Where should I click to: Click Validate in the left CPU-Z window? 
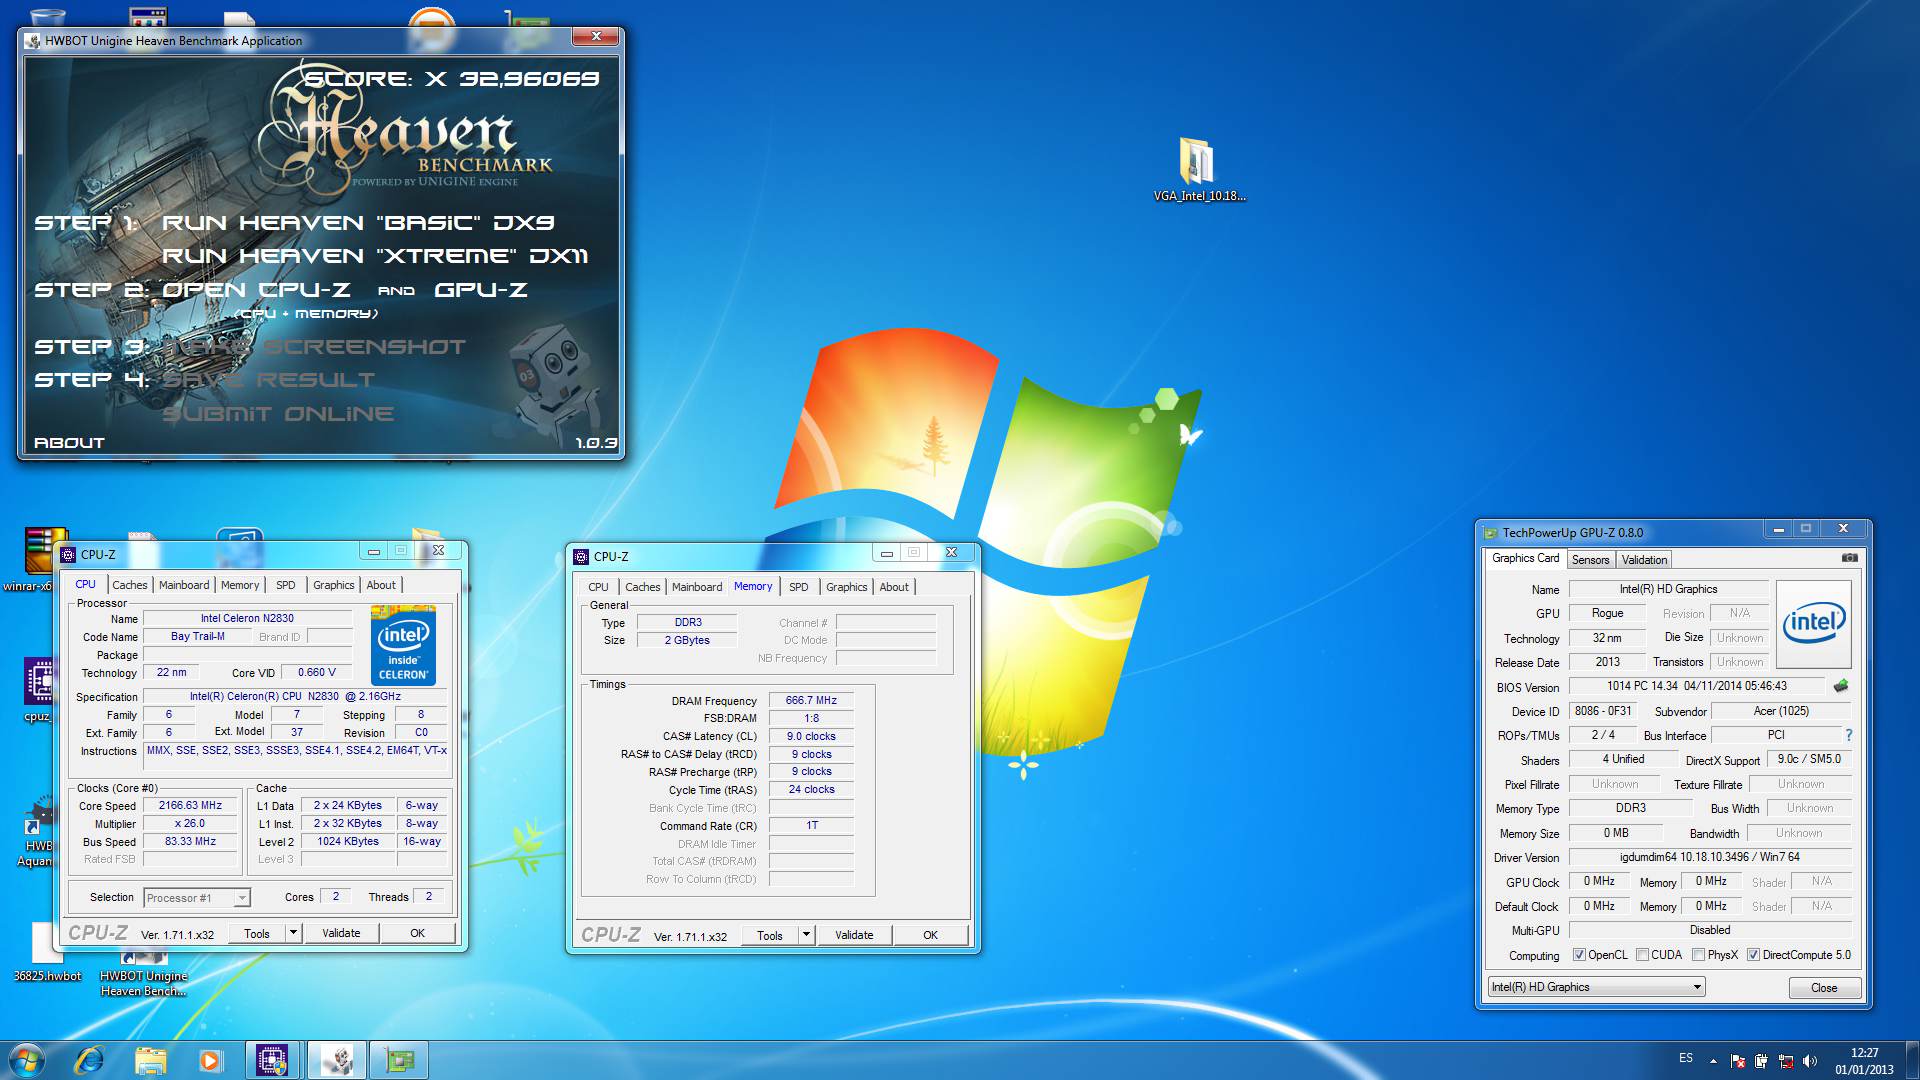(x=341, y=933)
